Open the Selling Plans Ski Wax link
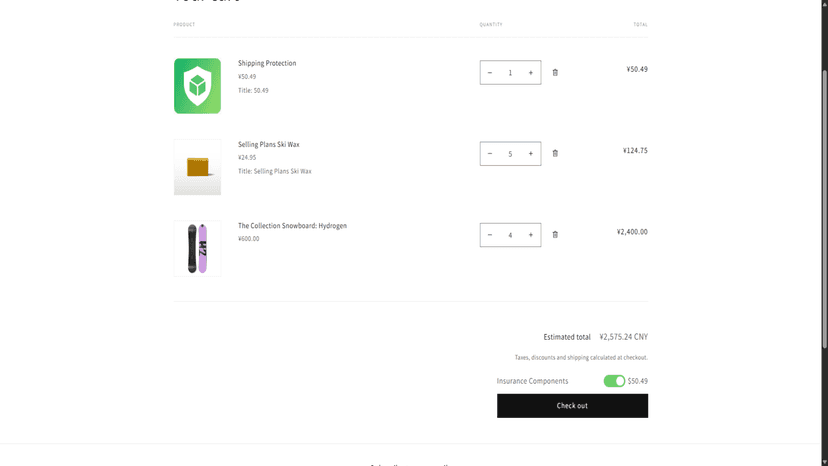 [268, 144]
